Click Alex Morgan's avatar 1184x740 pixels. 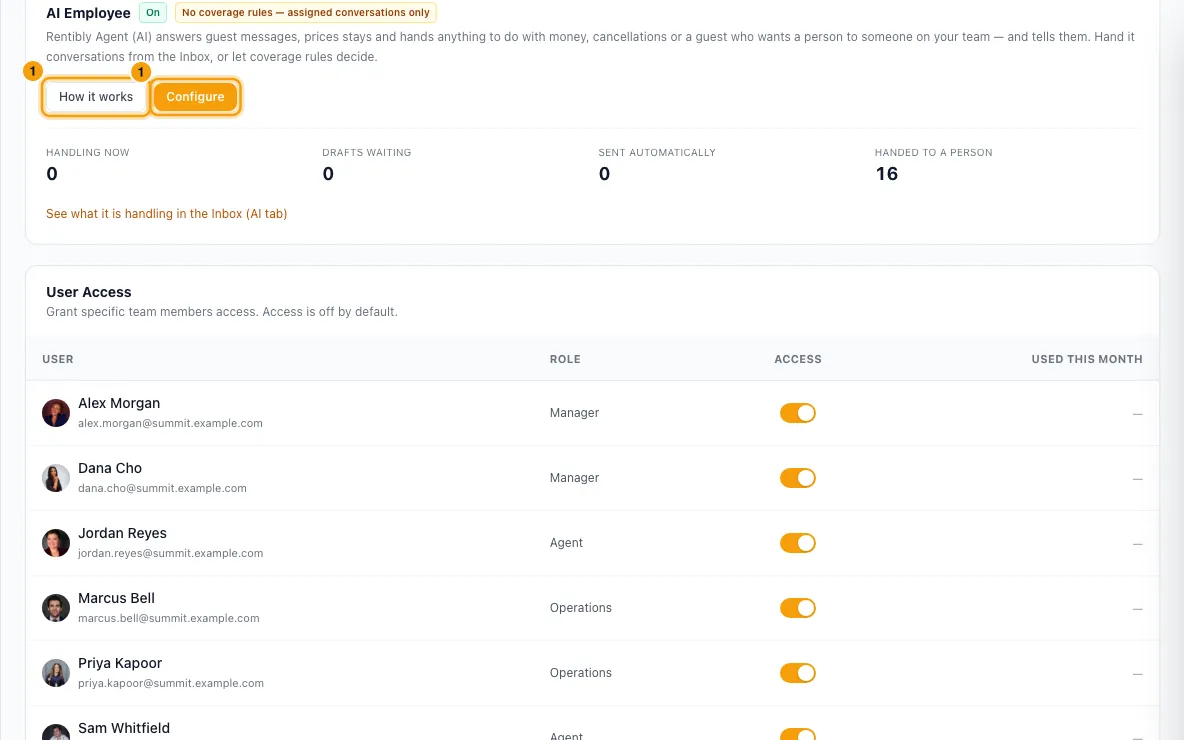coord(56,413)
